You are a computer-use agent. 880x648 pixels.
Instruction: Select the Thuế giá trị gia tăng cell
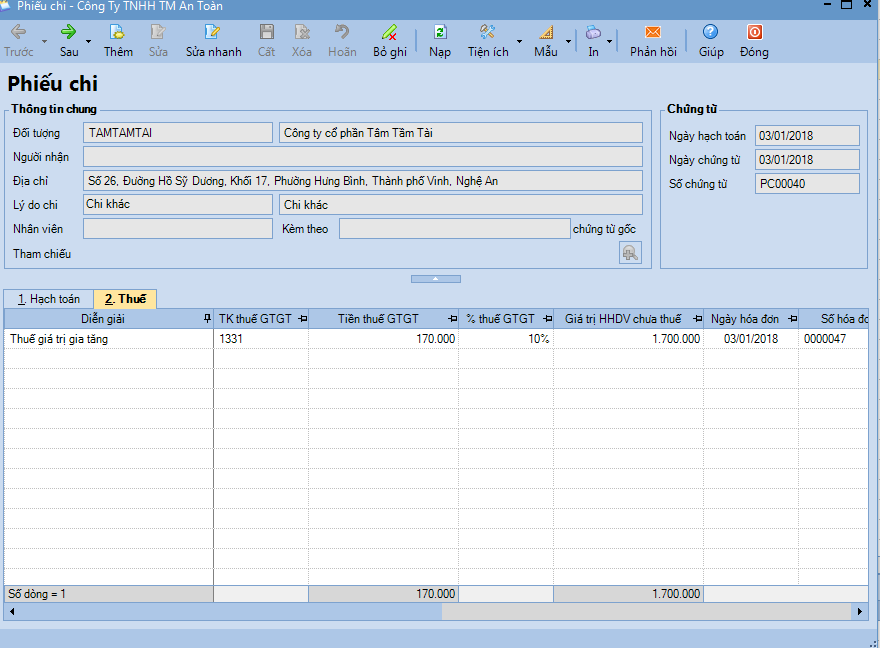tap(109, 339)
